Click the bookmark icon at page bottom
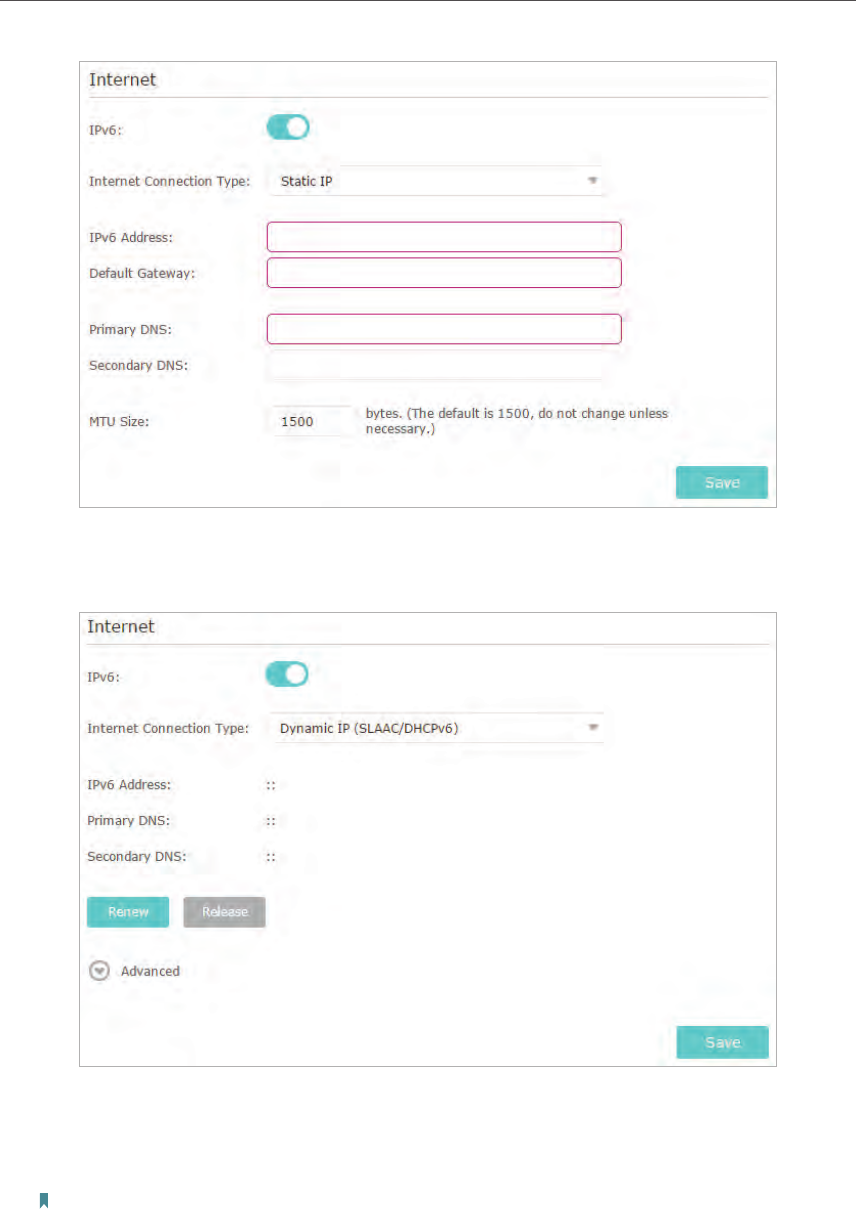Viewport: 856px width, 1209px height. click(x=43, y=1200)
